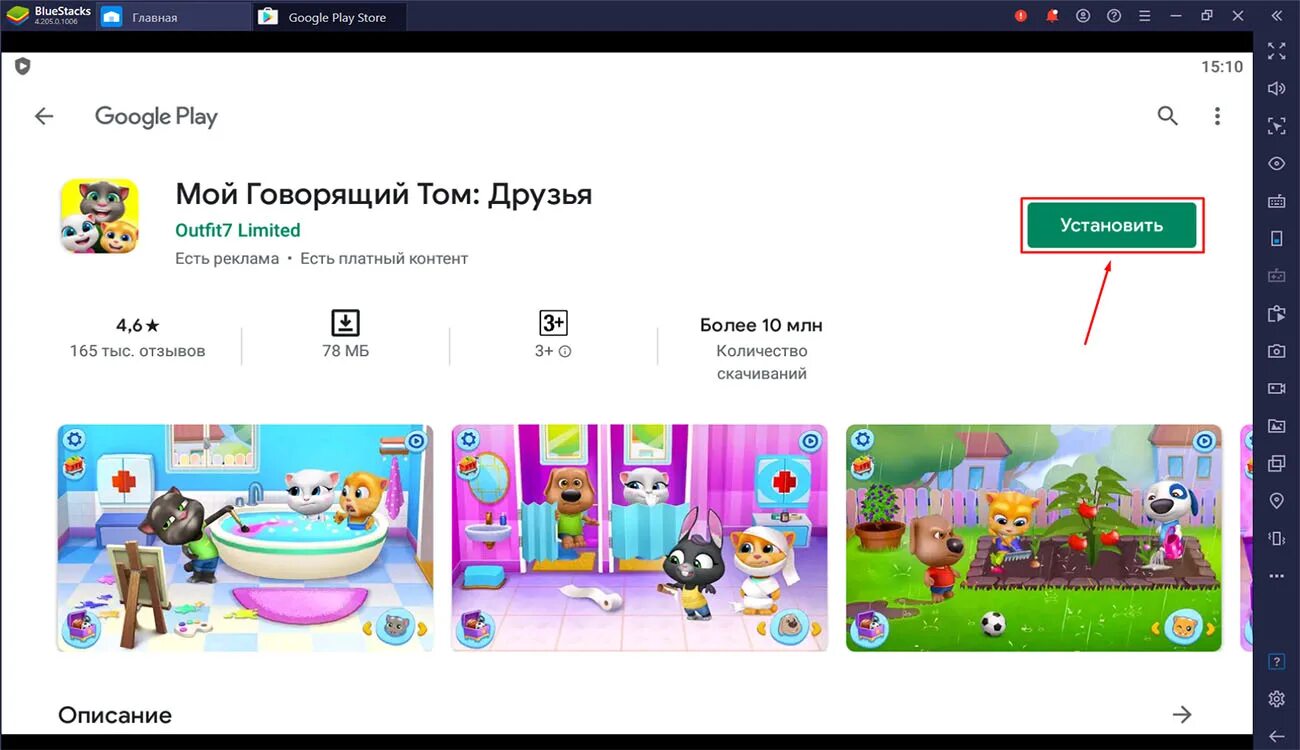The image size is (1300, 750).
Task: Take a screenshot with the camera icon
Action: [x=1276, y=351]
